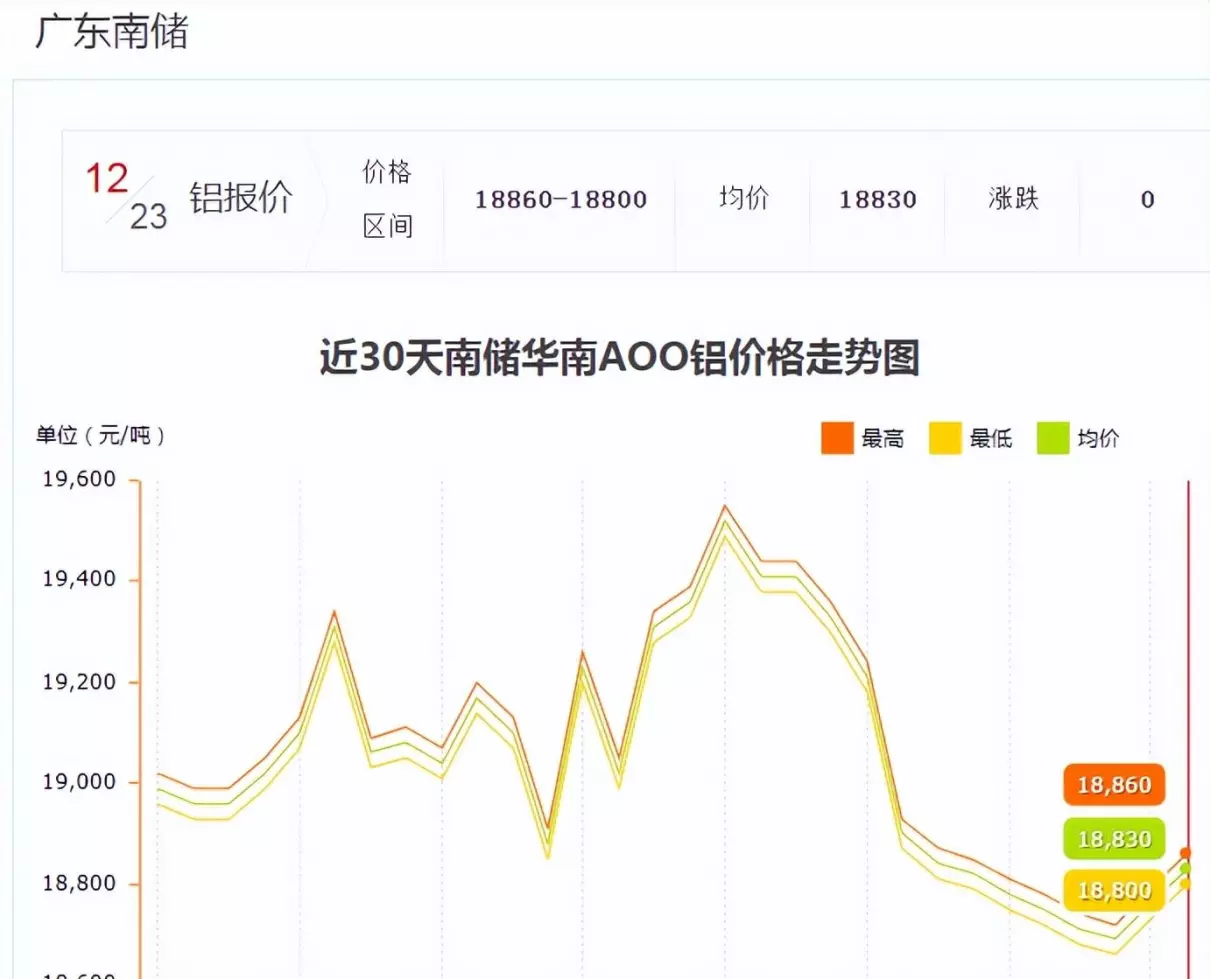Click the green end data point
This screenshot has height=979, width=1210.
1186,868
